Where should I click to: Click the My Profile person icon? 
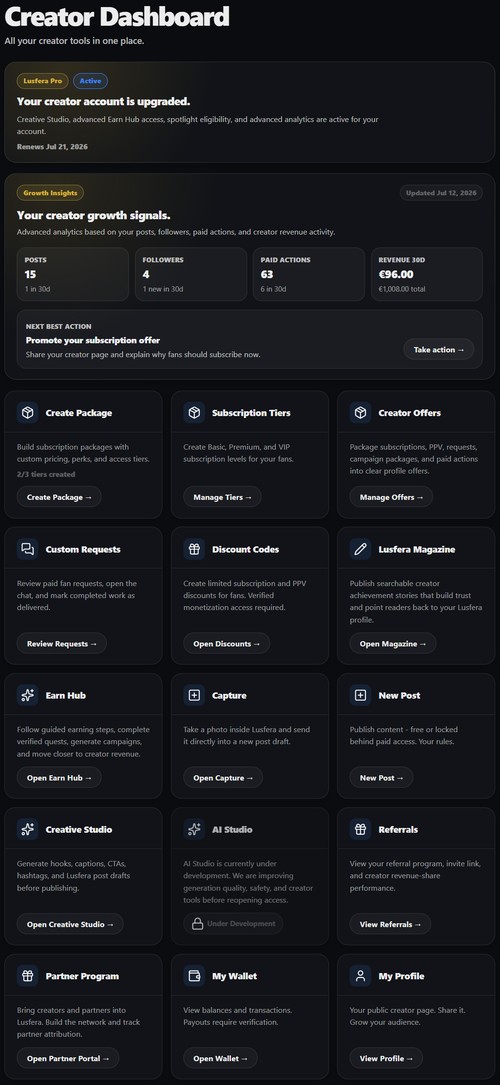(360, 976)
